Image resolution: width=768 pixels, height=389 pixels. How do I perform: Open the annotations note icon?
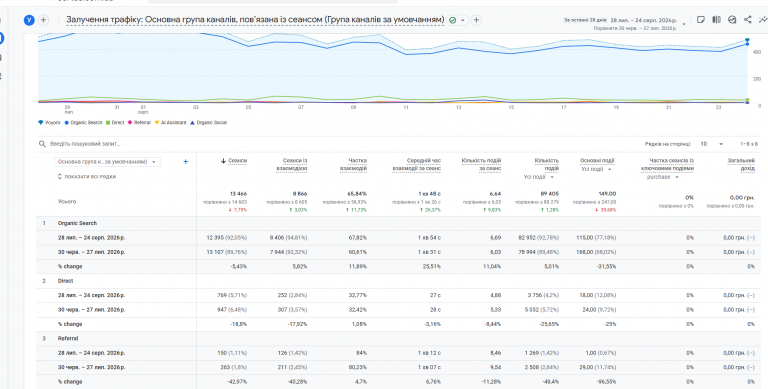701,20
